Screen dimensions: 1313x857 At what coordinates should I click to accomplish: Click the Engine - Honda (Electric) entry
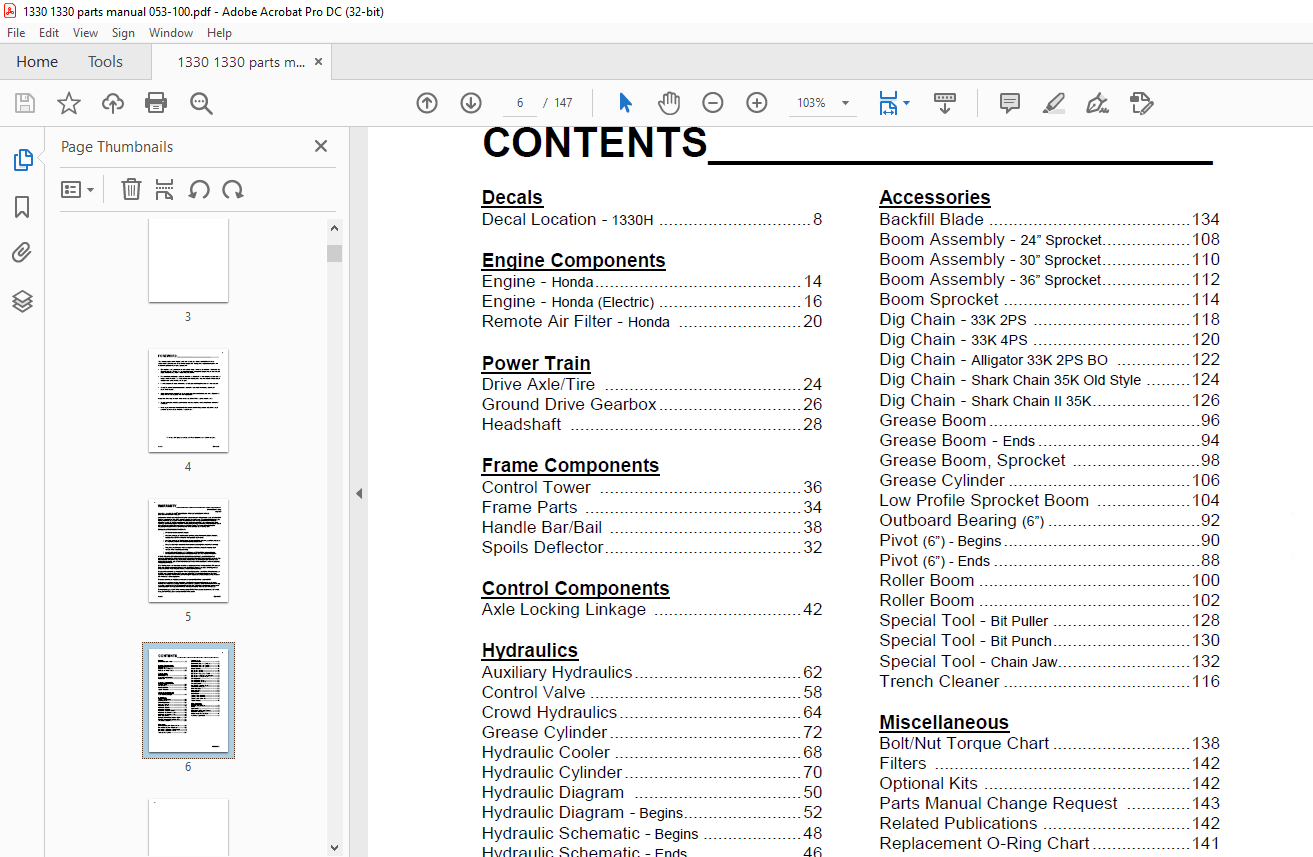652,302
